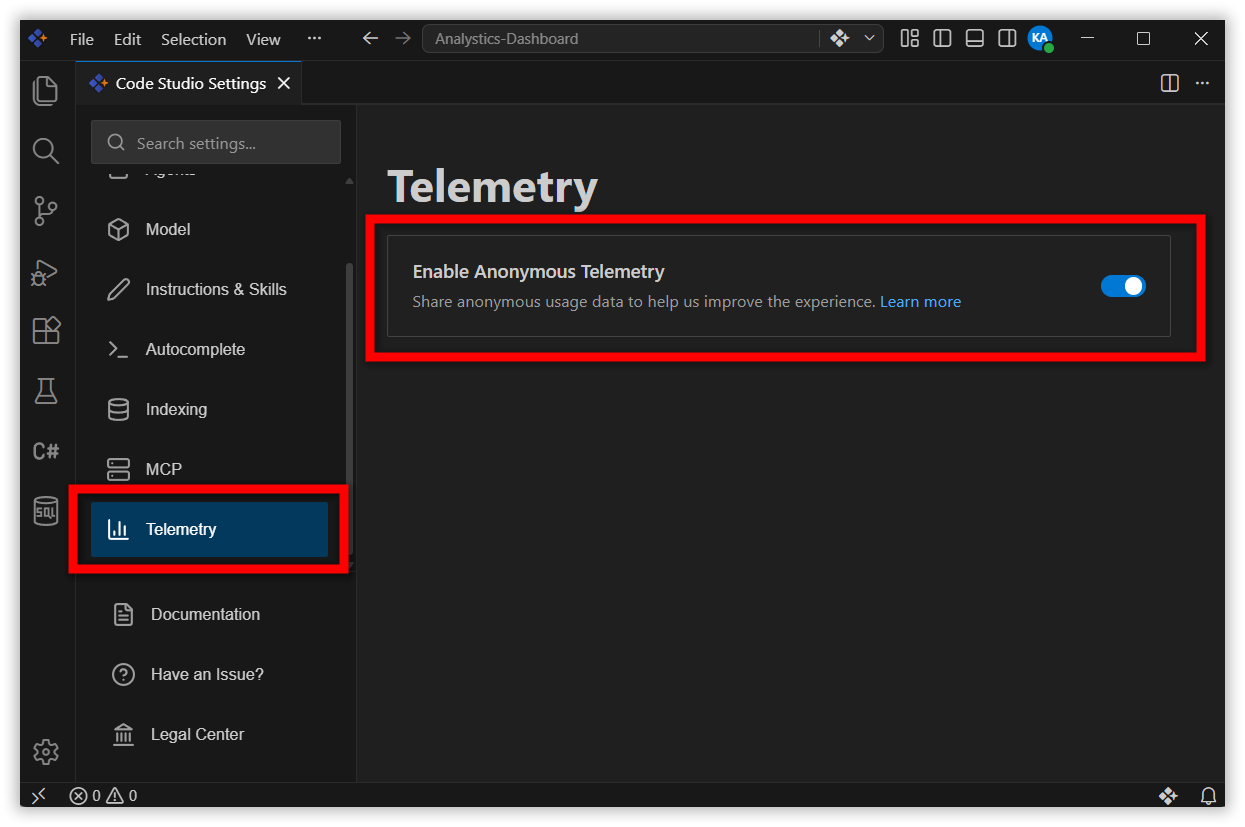Go forward with the right arrow
The image size is (1245, 827).
(x=403, y=39)
